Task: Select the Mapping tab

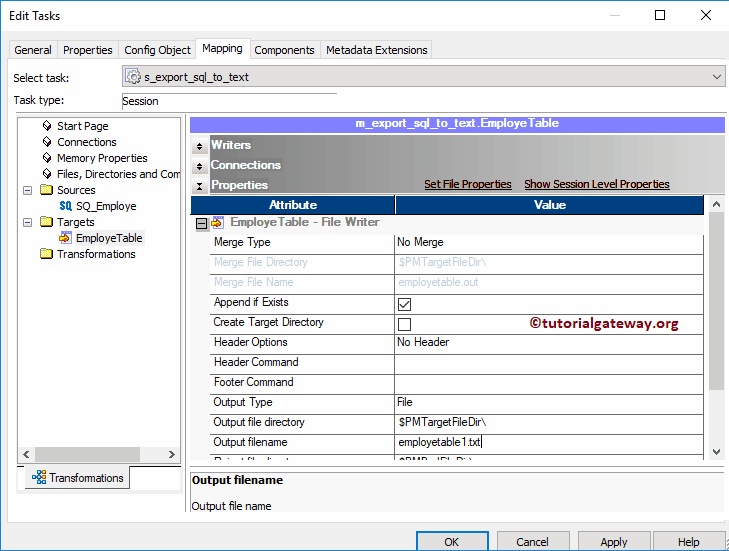Action: (x=222, y=48)
